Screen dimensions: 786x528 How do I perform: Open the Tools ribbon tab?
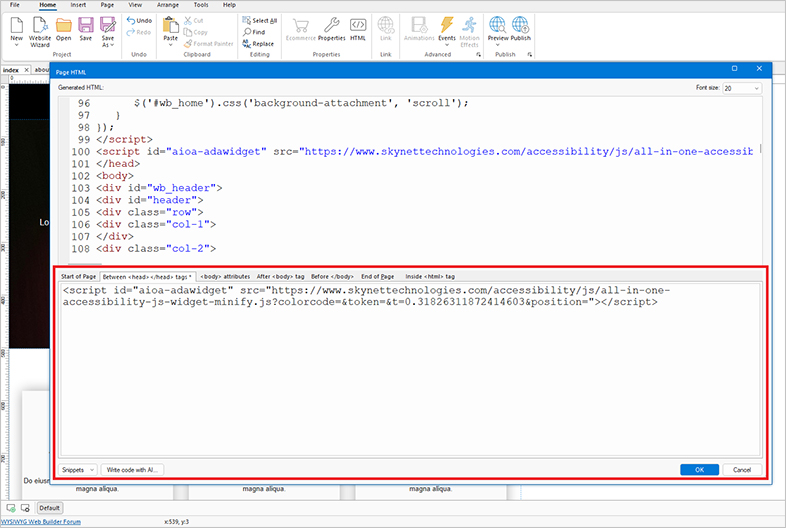tap(201, 5)
